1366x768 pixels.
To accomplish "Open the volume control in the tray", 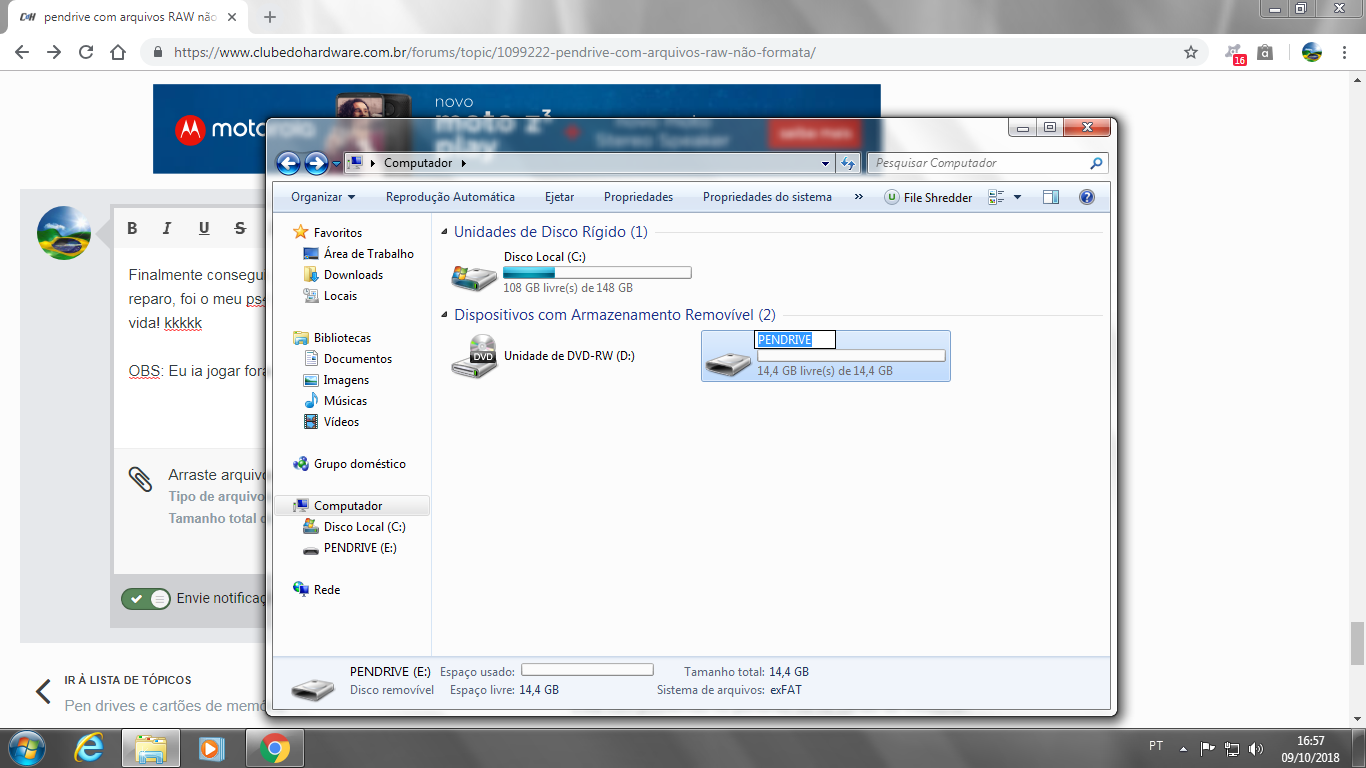I will coord(1256,748).
